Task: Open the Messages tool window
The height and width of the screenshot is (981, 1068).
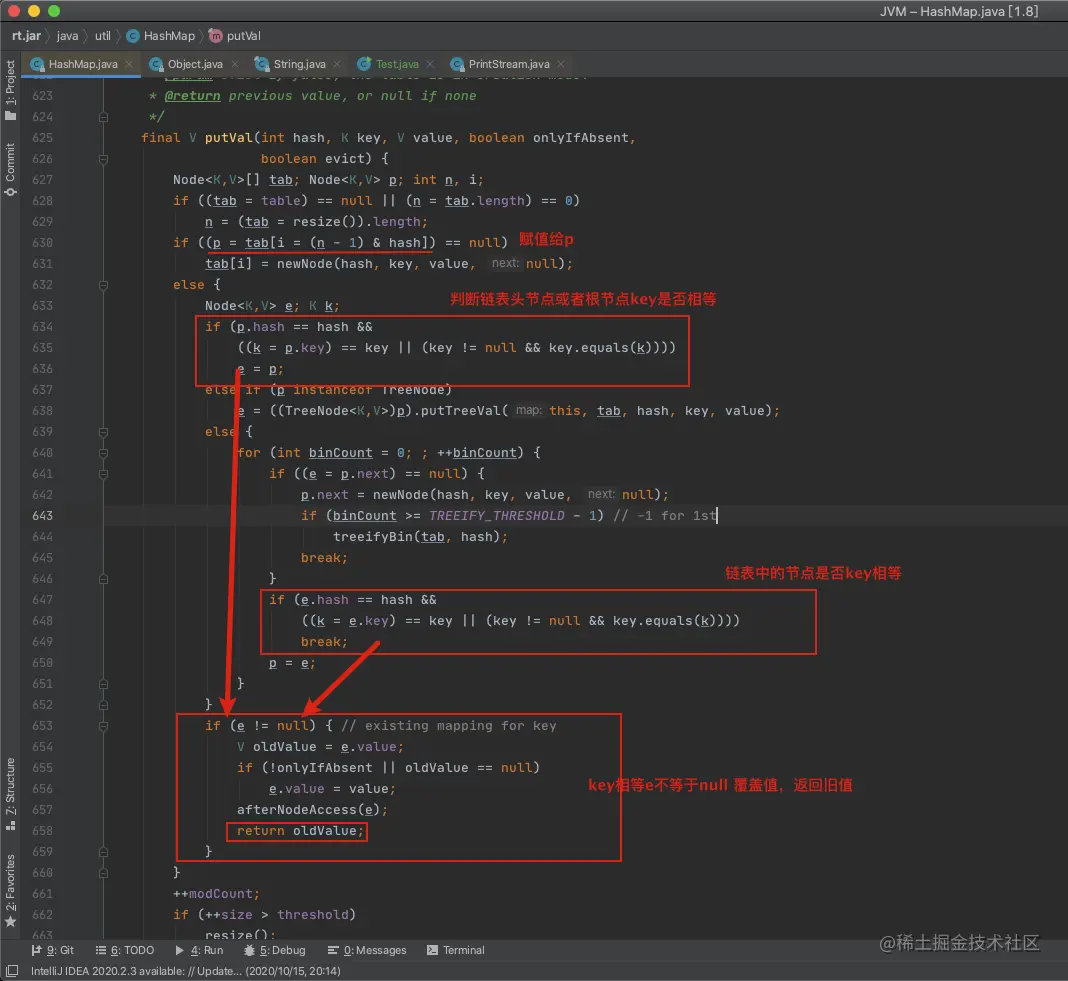Action: (366, 950)
